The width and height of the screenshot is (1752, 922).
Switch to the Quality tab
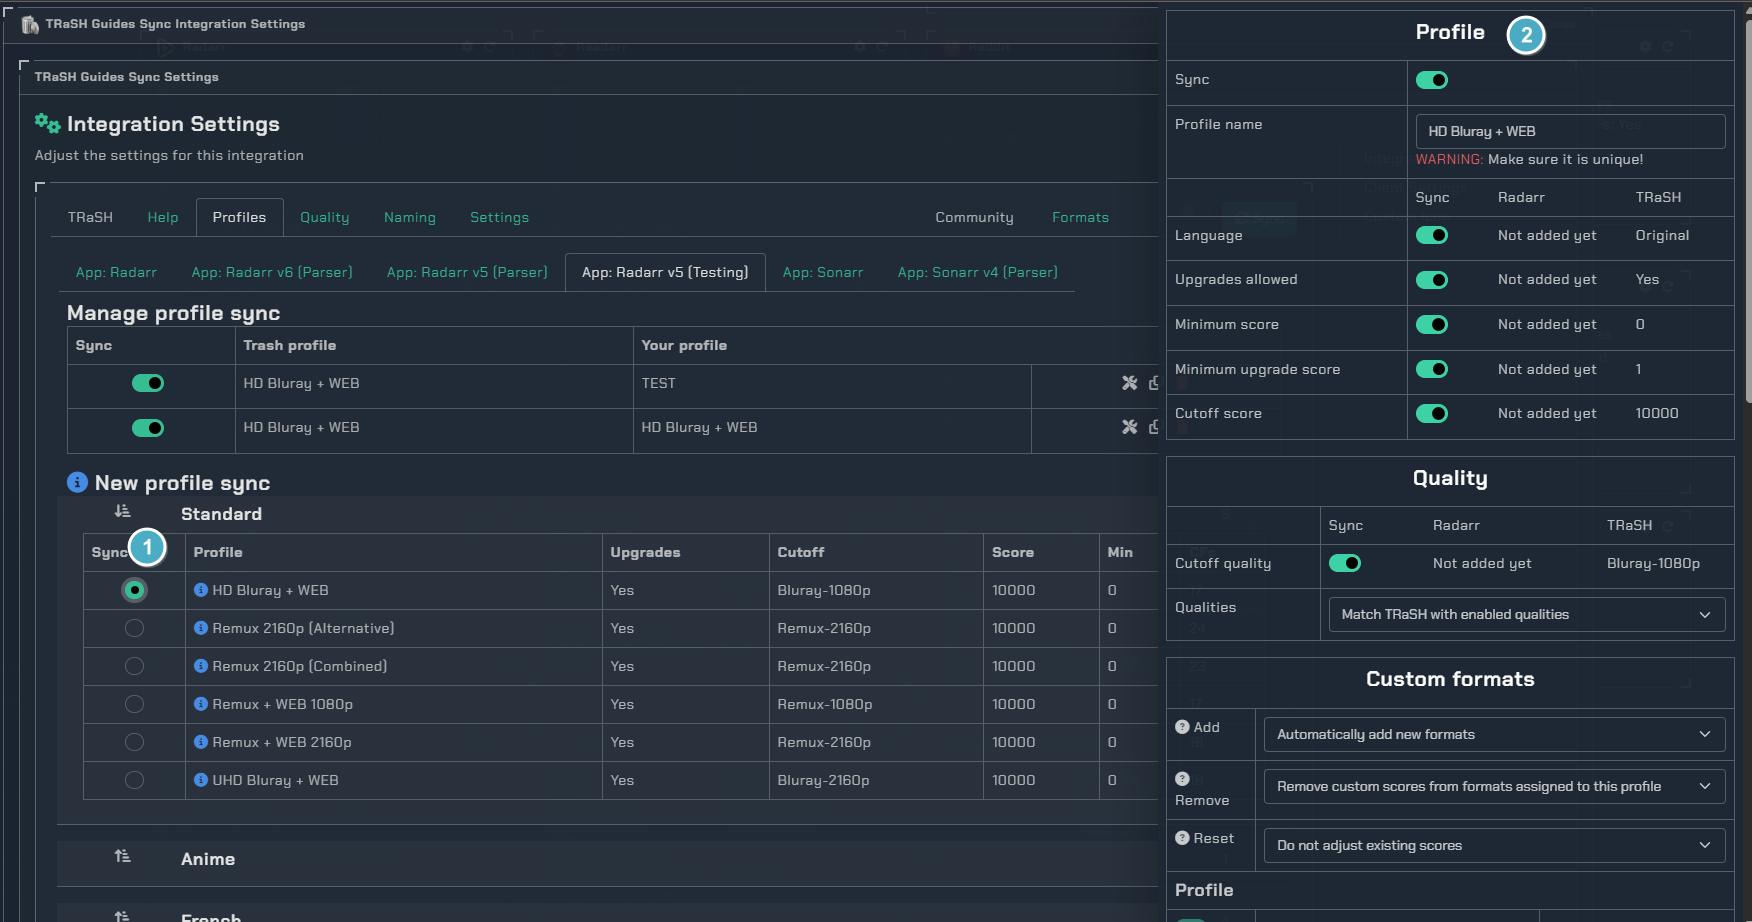(324, 217)
